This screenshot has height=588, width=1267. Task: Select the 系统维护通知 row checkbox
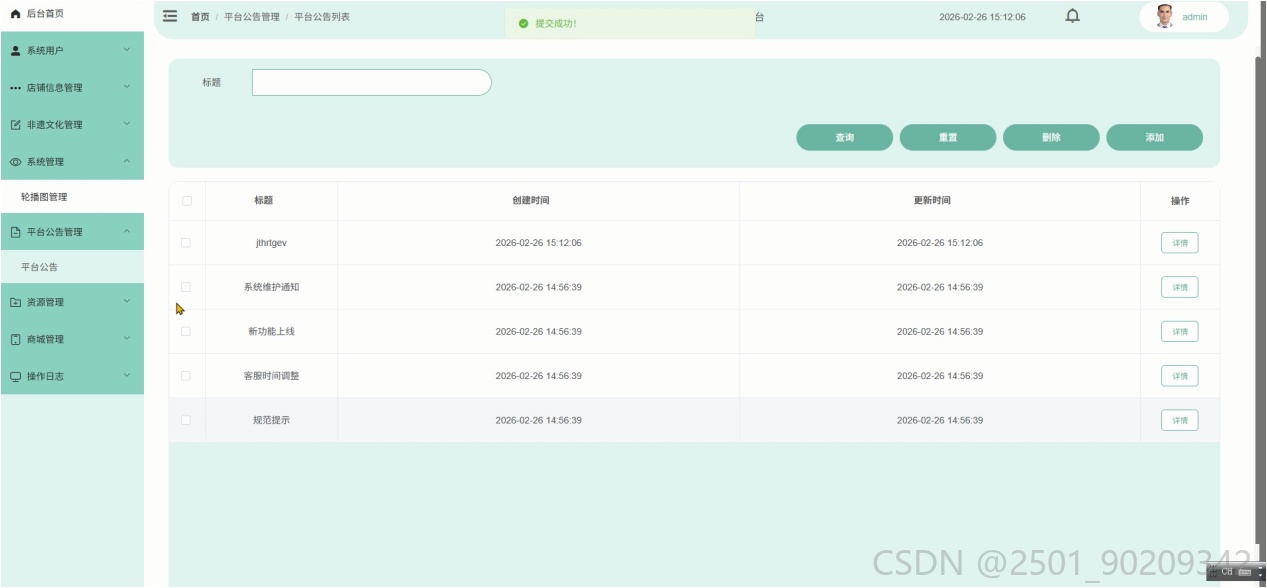(x=186, y=287)
